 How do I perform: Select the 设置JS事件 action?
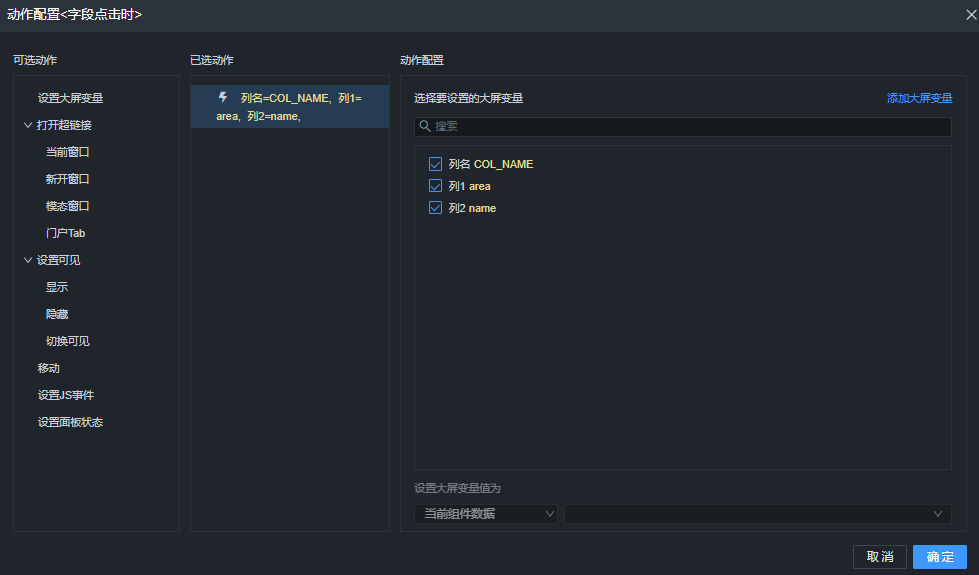(66, 395)
